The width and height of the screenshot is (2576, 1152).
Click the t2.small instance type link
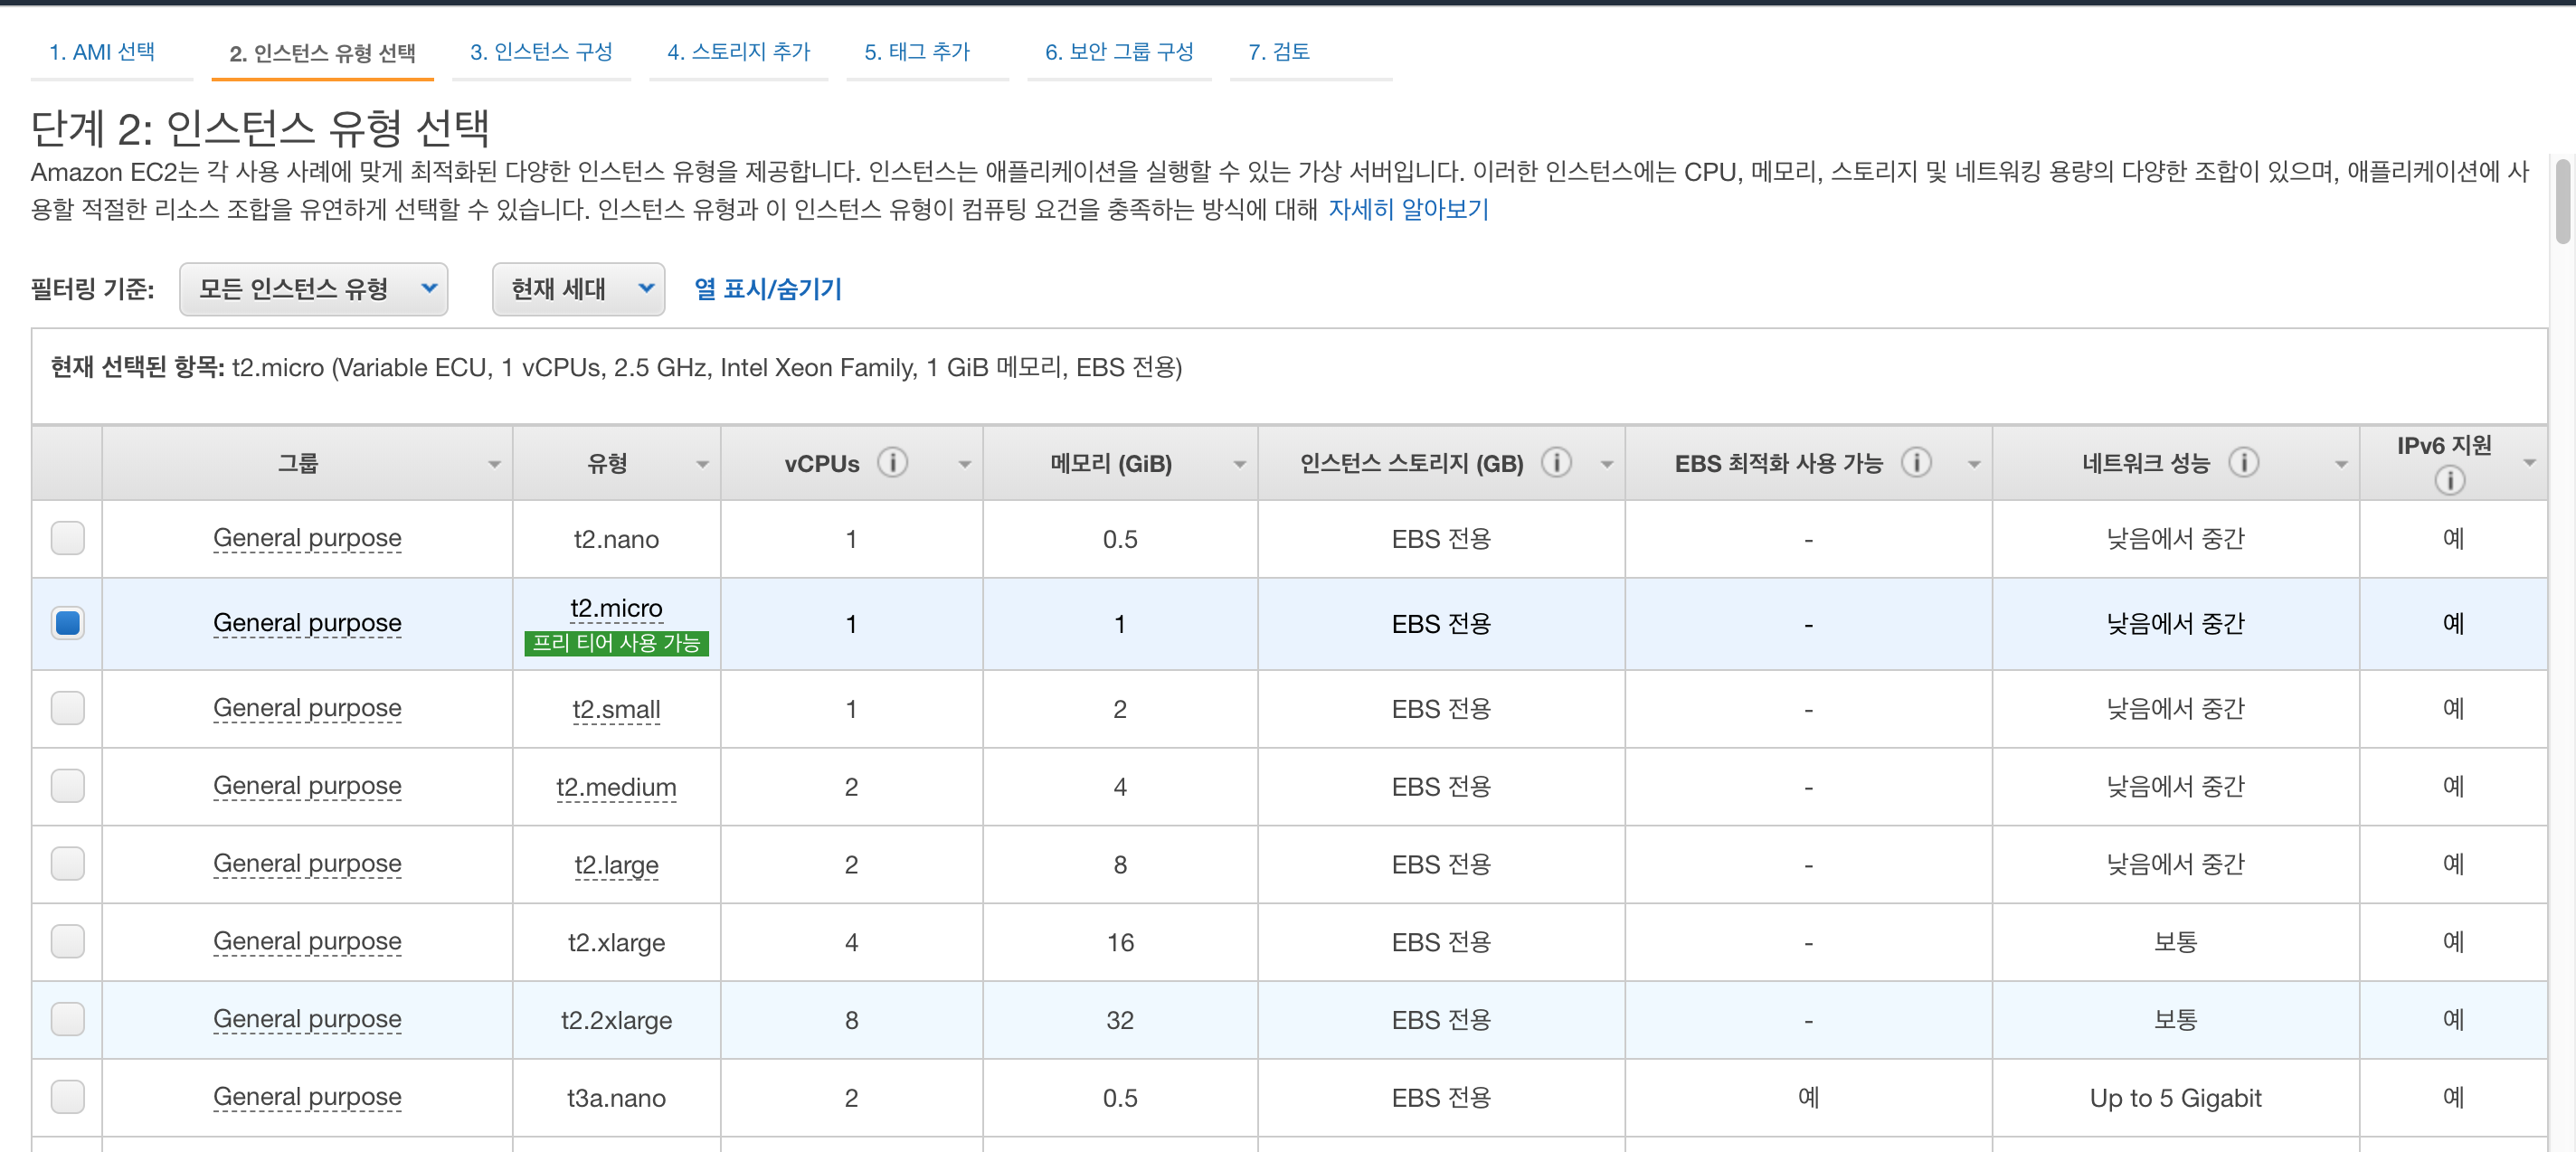[x=616, y=709]
